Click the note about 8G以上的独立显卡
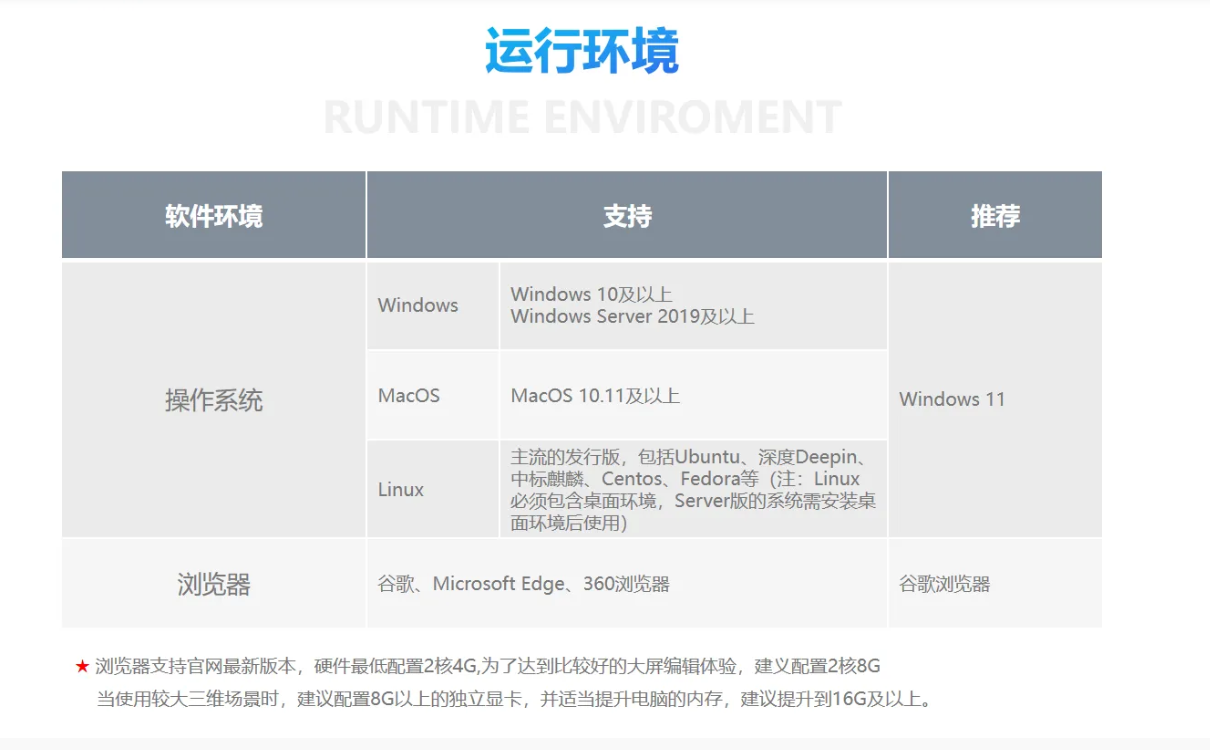This screenshot has width=1210, height=750. [517, 699]
